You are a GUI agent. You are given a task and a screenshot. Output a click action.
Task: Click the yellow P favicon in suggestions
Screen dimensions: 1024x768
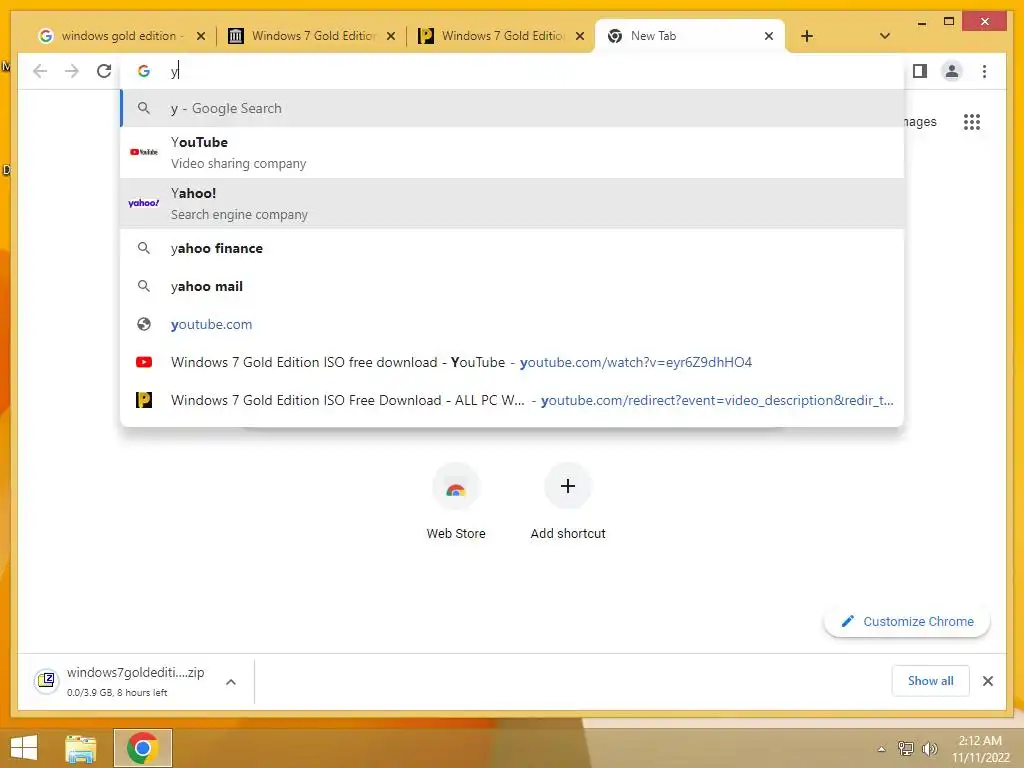click(x=144, y=400)
